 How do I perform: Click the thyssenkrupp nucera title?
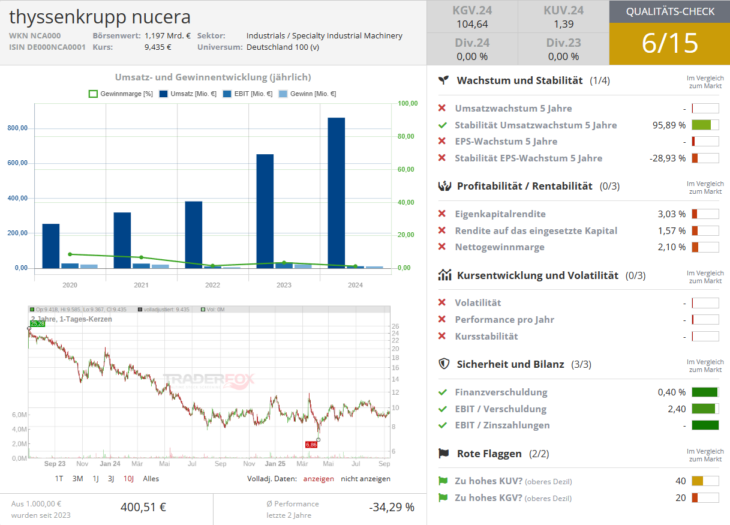tap(100, 17)
